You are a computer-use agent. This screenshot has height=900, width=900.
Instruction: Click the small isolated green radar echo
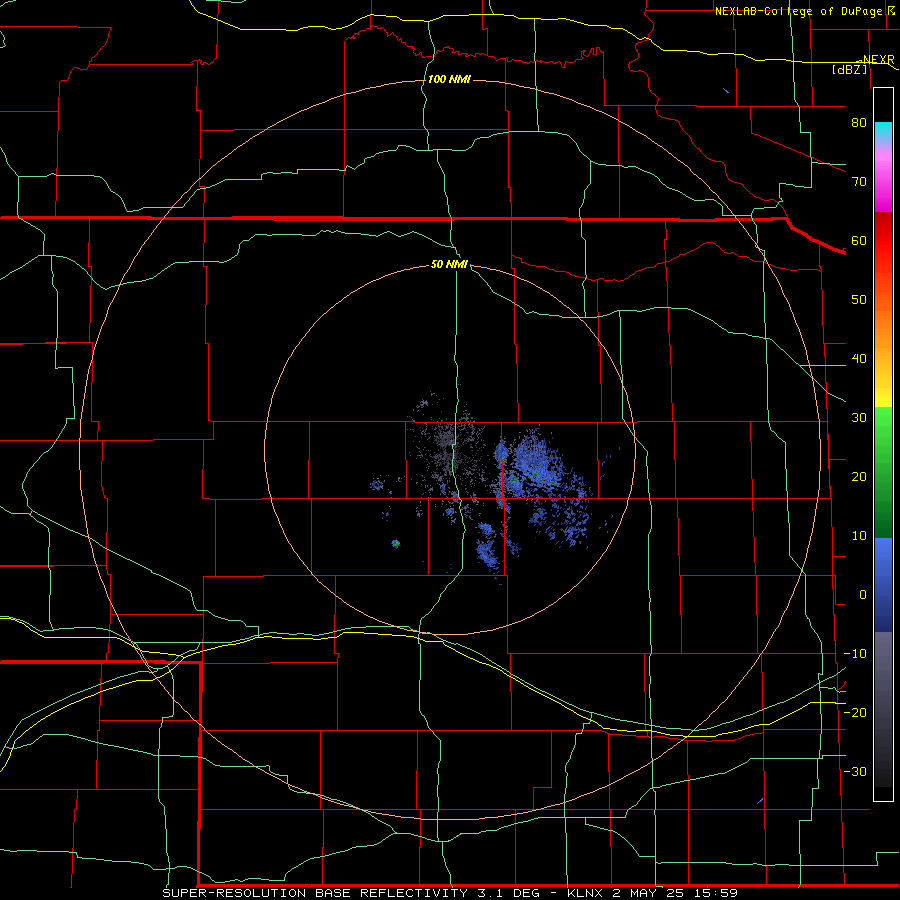(x=395, y=543)
